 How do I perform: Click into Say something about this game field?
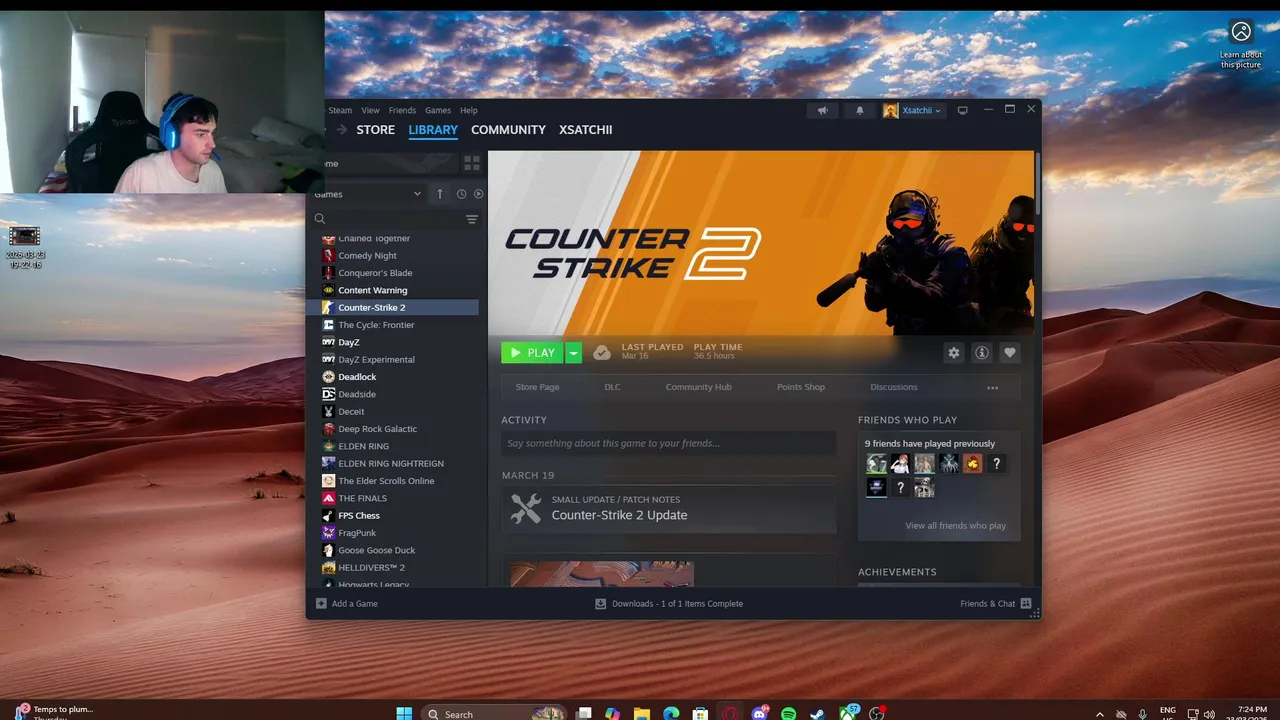[668, 443]
